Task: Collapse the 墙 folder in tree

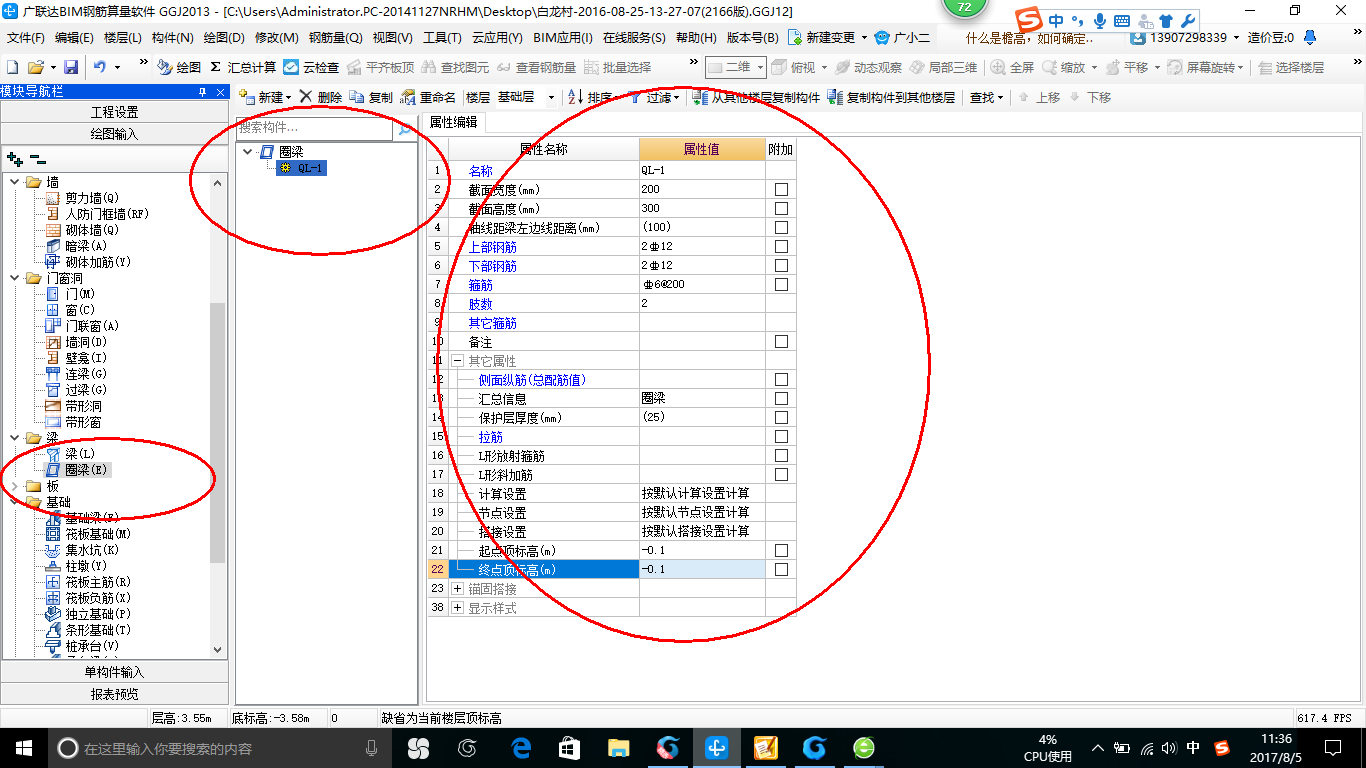Action: point(14,182)
